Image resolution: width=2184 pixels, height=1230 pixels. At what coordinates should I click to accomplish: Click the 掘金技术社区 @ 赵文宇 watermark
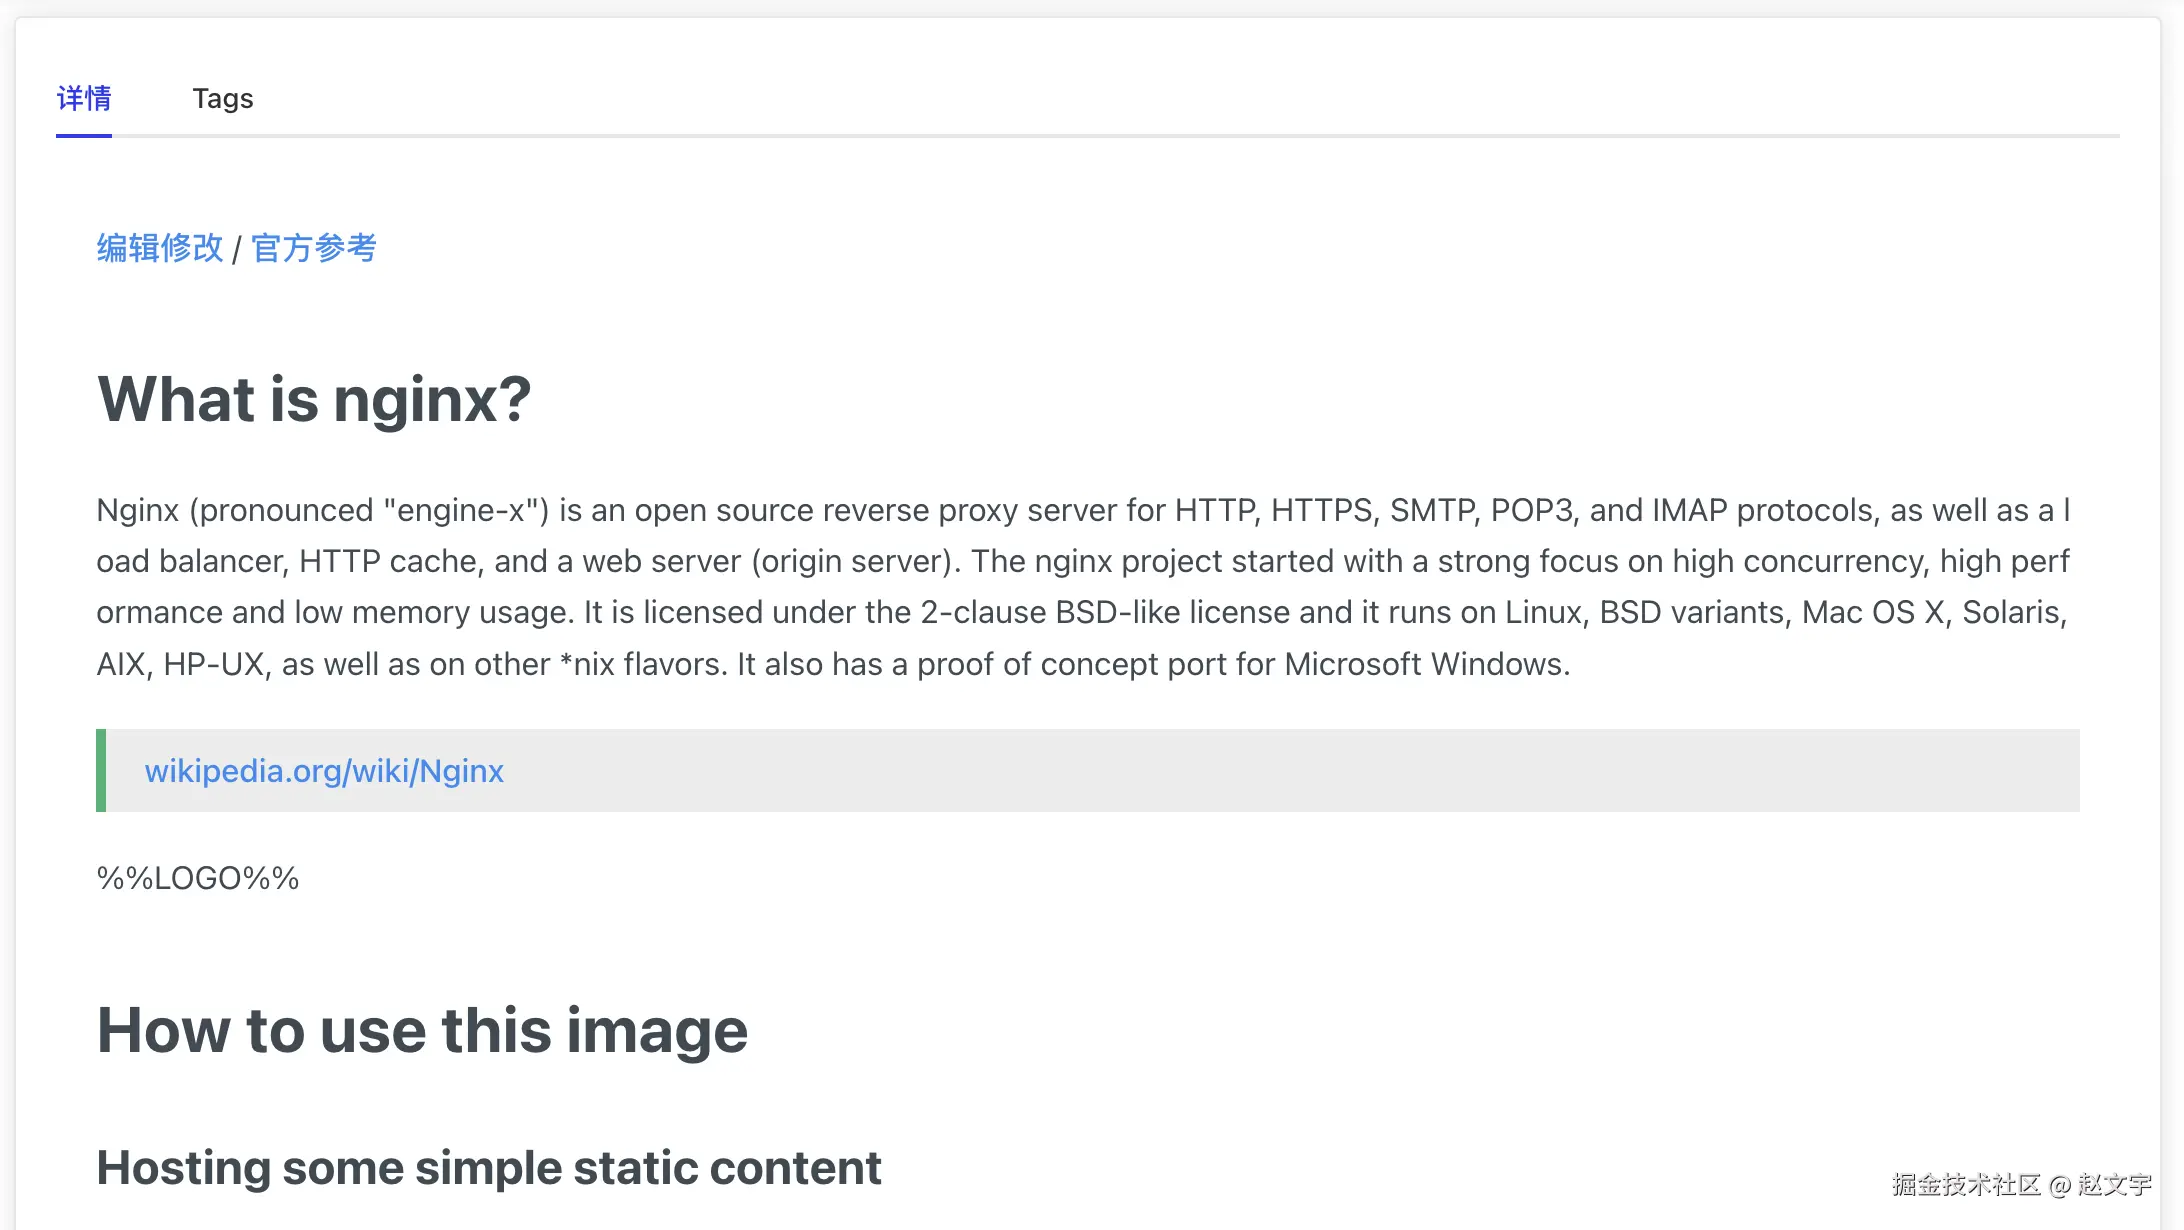click(2020, 1184)
